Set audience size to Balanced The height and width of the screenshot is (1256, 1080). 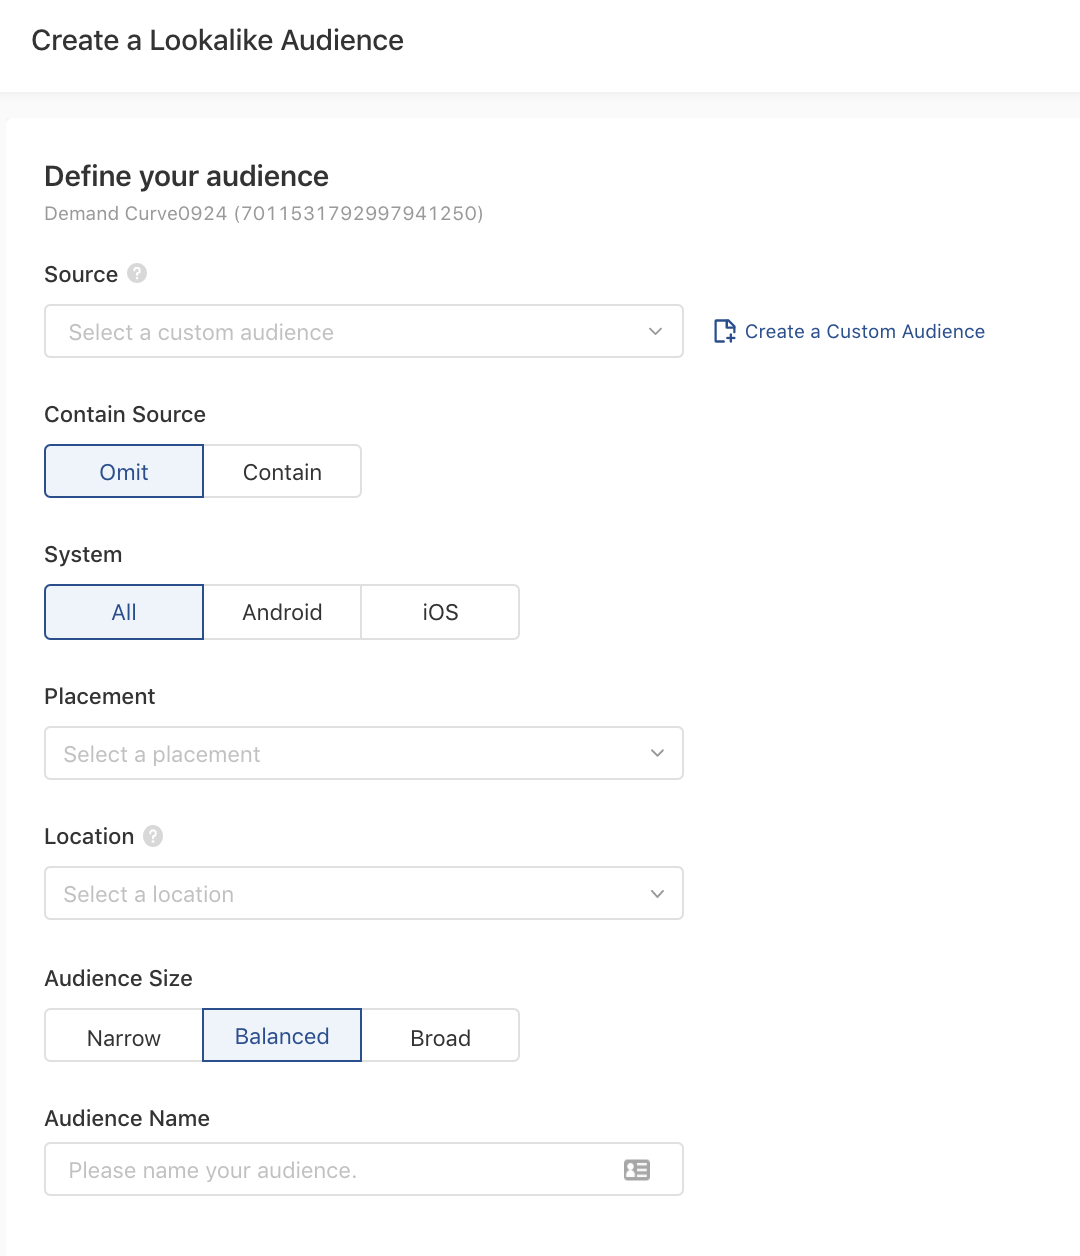coord(282,1036)
